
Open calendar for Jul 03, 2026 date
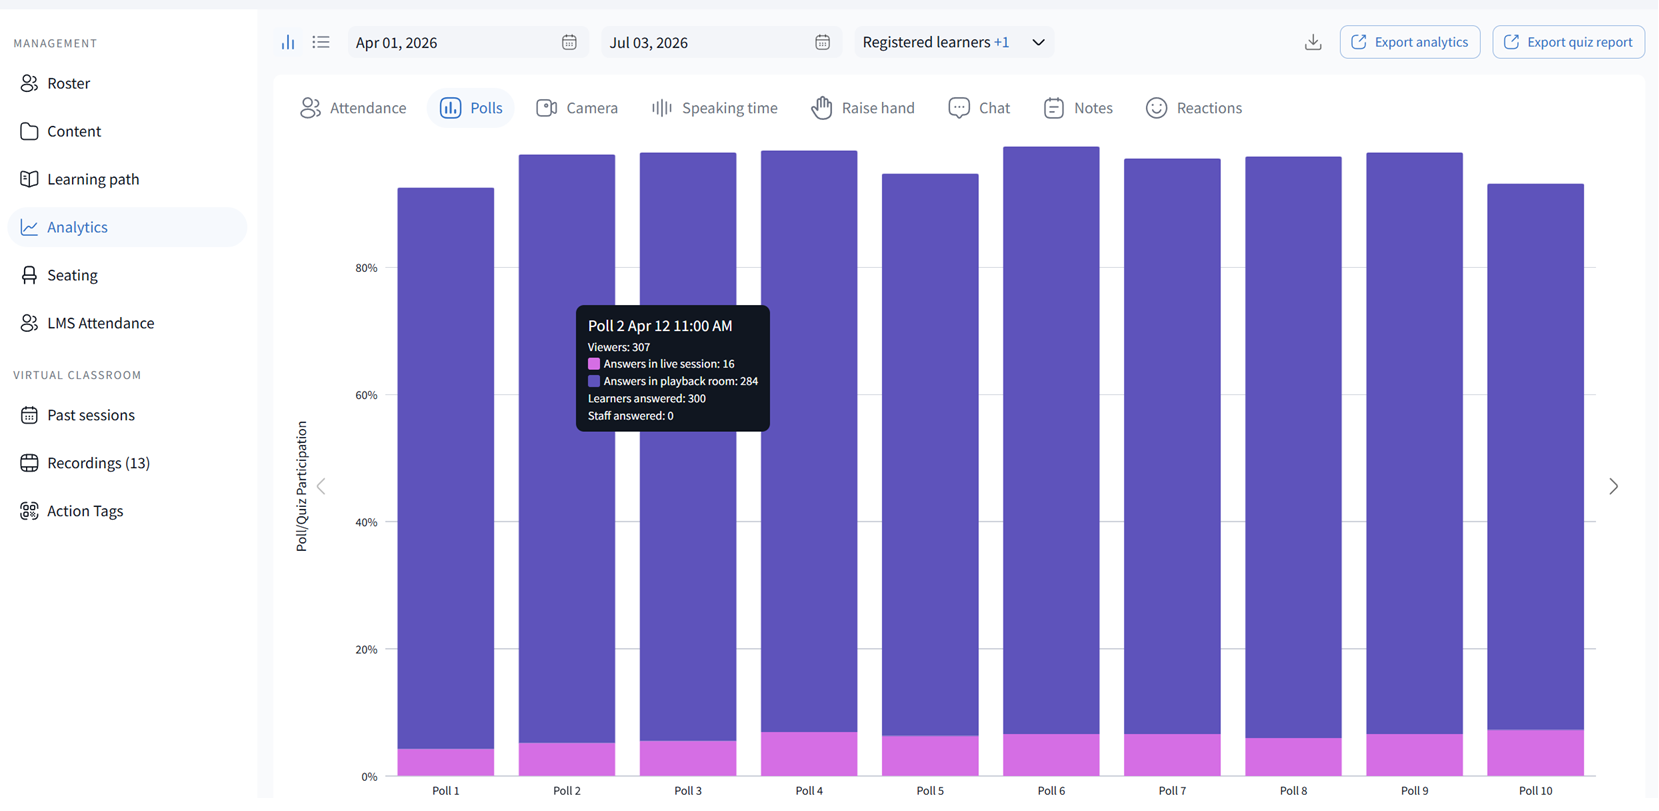822,42
